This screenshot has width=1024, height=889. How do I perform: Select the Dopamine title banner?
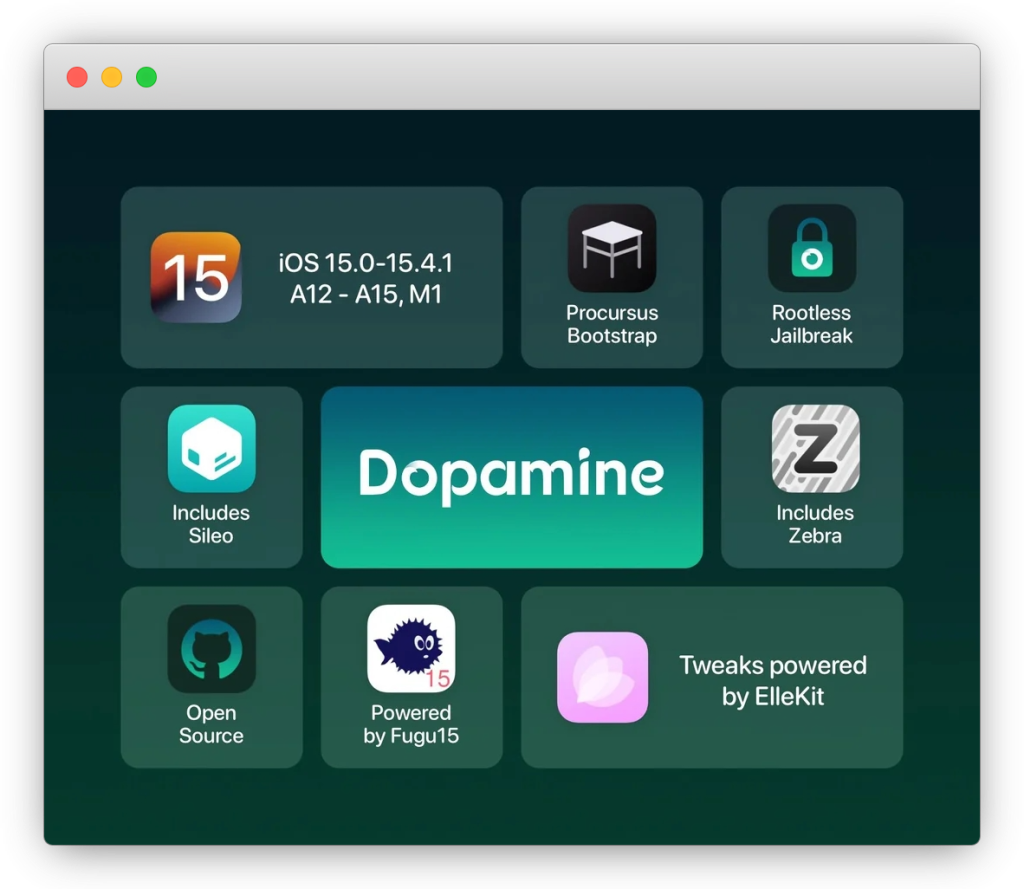click(x=512, y=477)
